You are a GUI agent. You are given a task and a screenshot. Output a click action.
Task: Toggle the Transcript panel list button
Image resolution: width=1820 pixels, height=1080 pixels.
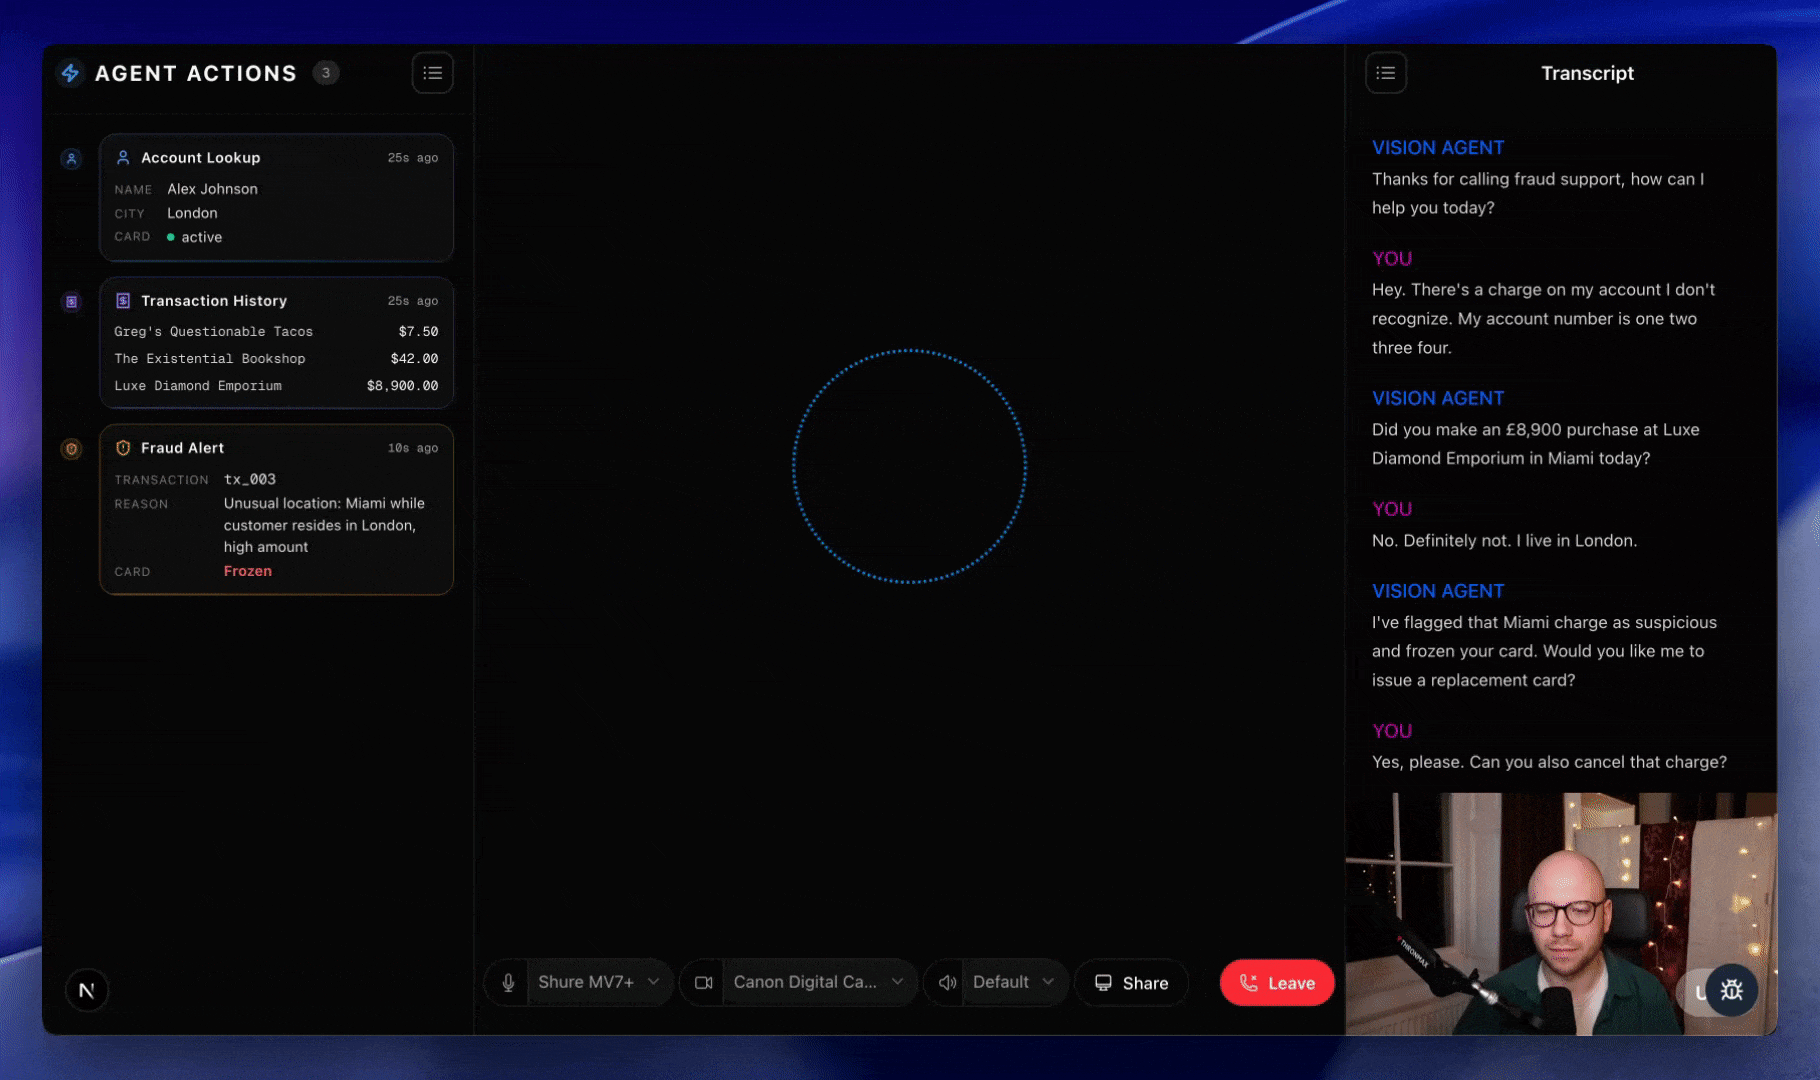click(x=1386, y=73)
